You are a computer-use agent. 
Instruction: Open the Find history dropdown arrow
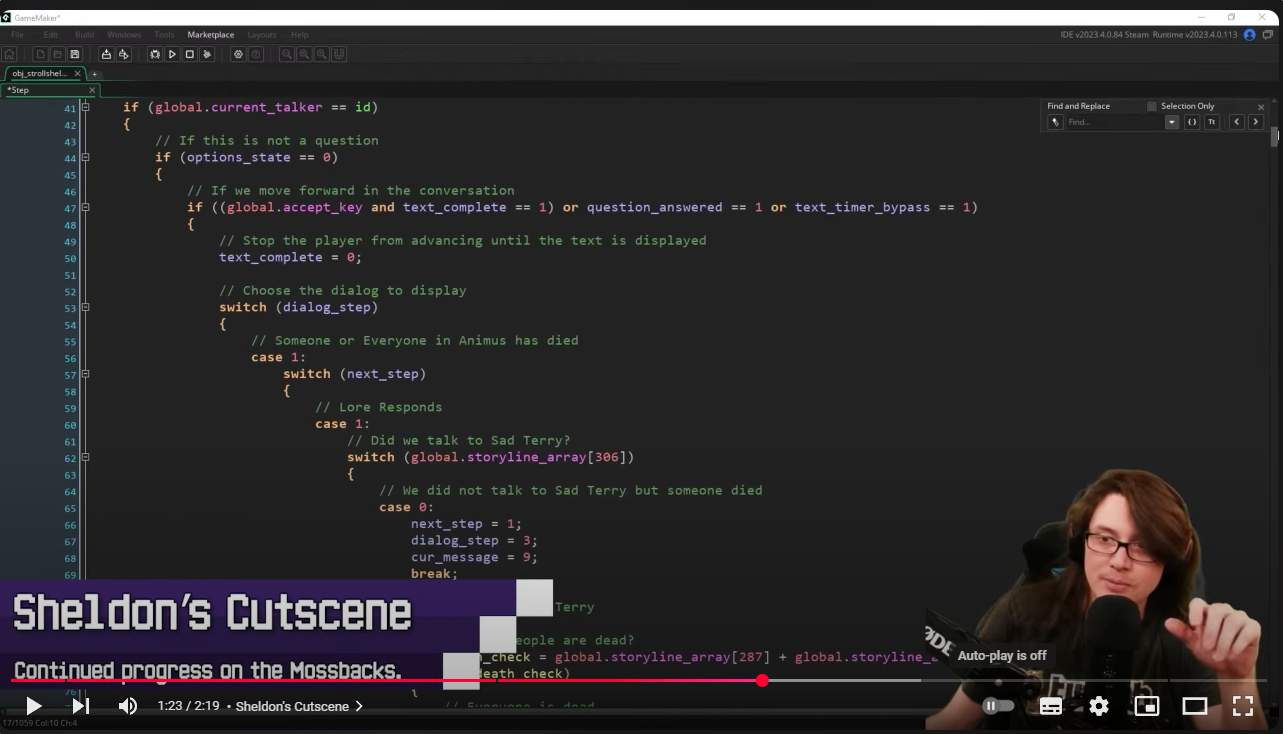1172,122
